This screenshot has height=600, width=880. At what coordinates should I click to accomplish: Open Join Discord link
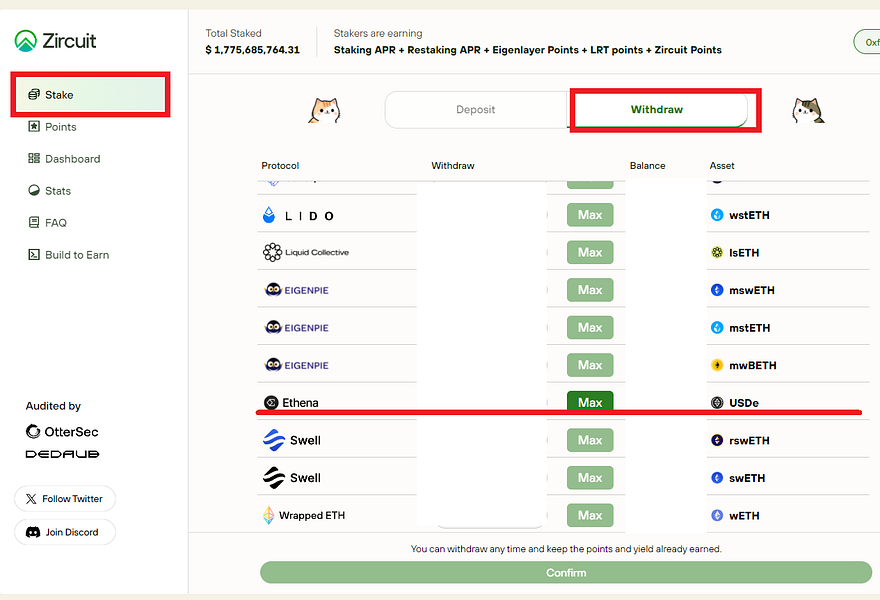(x=65, y=532)
